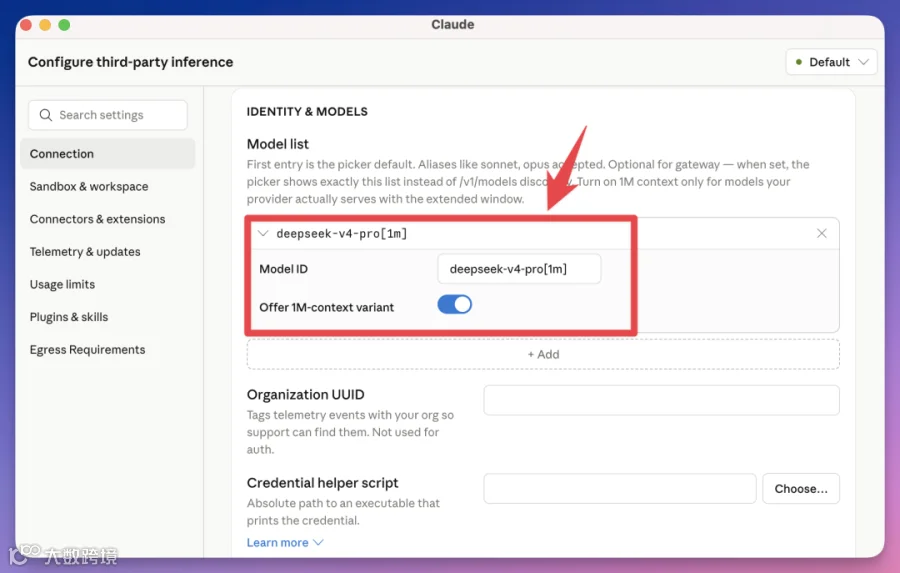Image resolution: width=900 pixels, height=573 pixels.
Task: Remove the deepseek-v4-pro[1m] model entry
Action: (x=821, y=233)
